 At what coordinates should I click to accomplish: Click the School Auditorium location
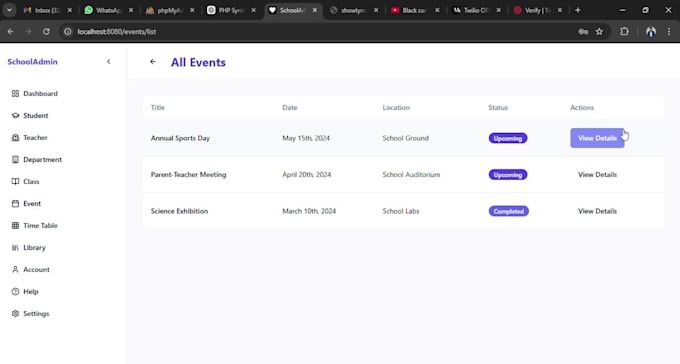[411, 174]
